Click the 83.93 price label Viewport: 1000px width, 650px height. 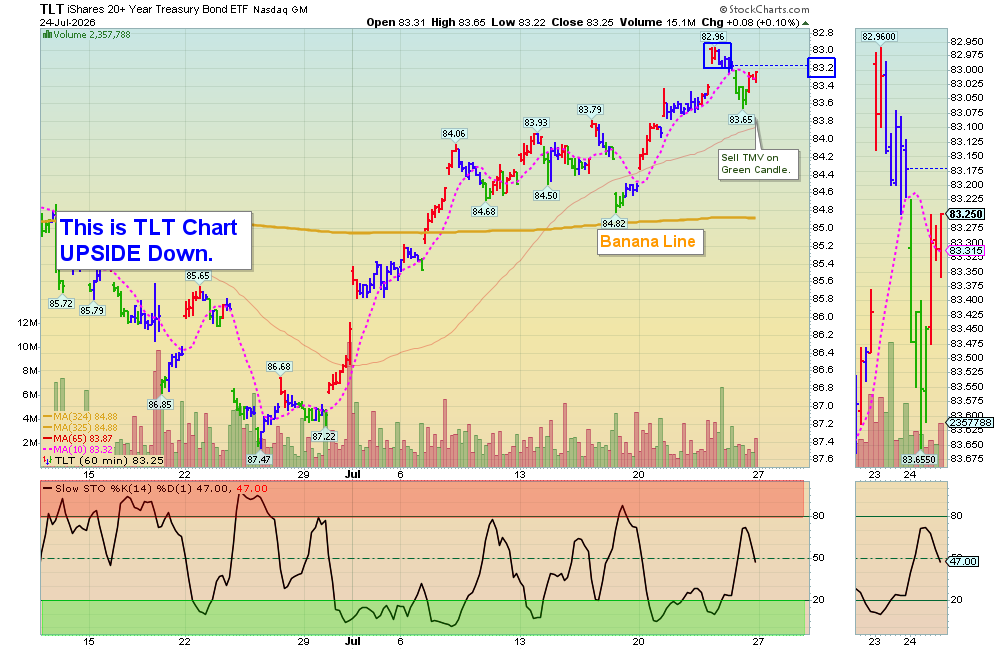pos(536,122)
